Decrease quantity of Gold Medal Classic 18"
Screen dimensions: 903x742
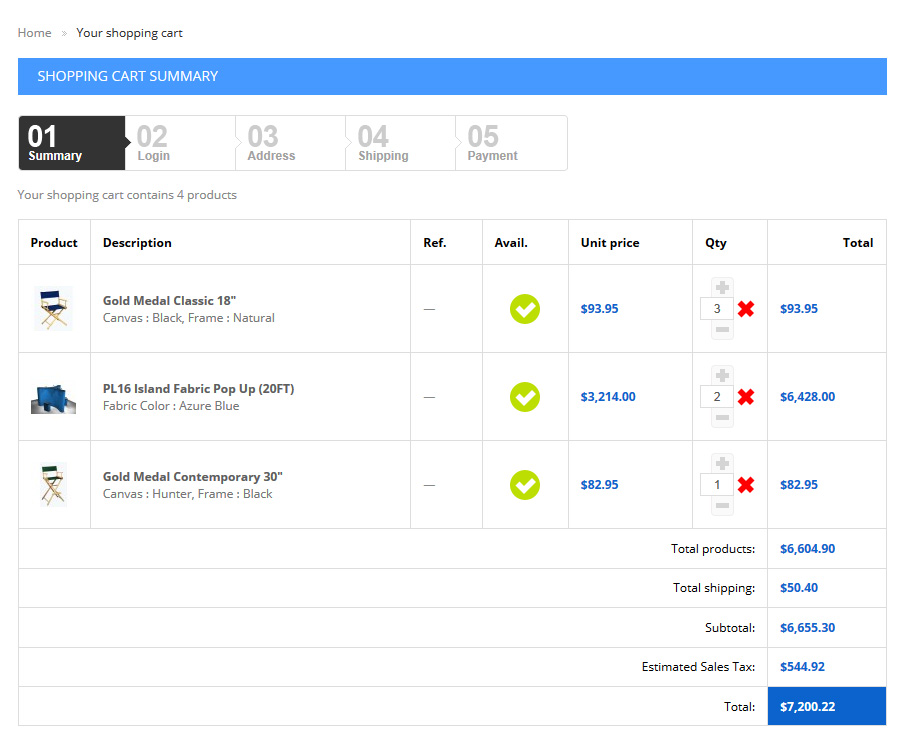coord(722,330)
